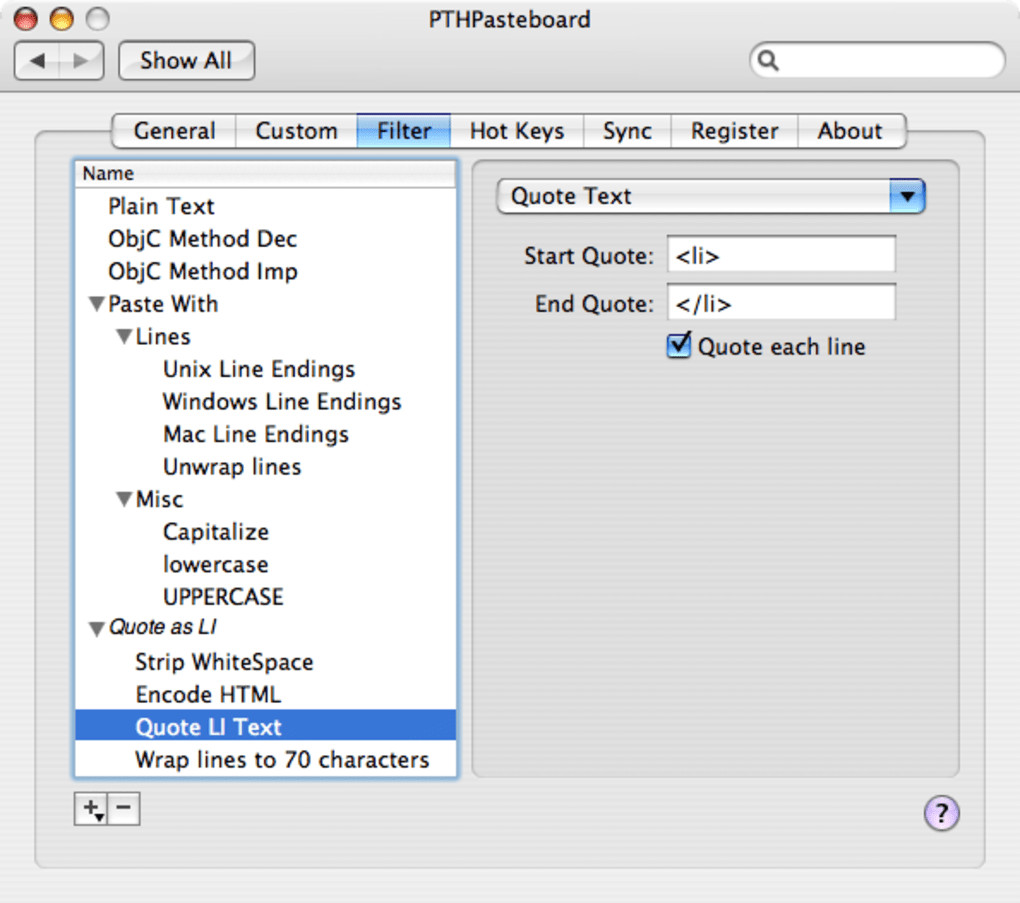
Task: Switch to the General tab
Action: [x=174, y=131]
